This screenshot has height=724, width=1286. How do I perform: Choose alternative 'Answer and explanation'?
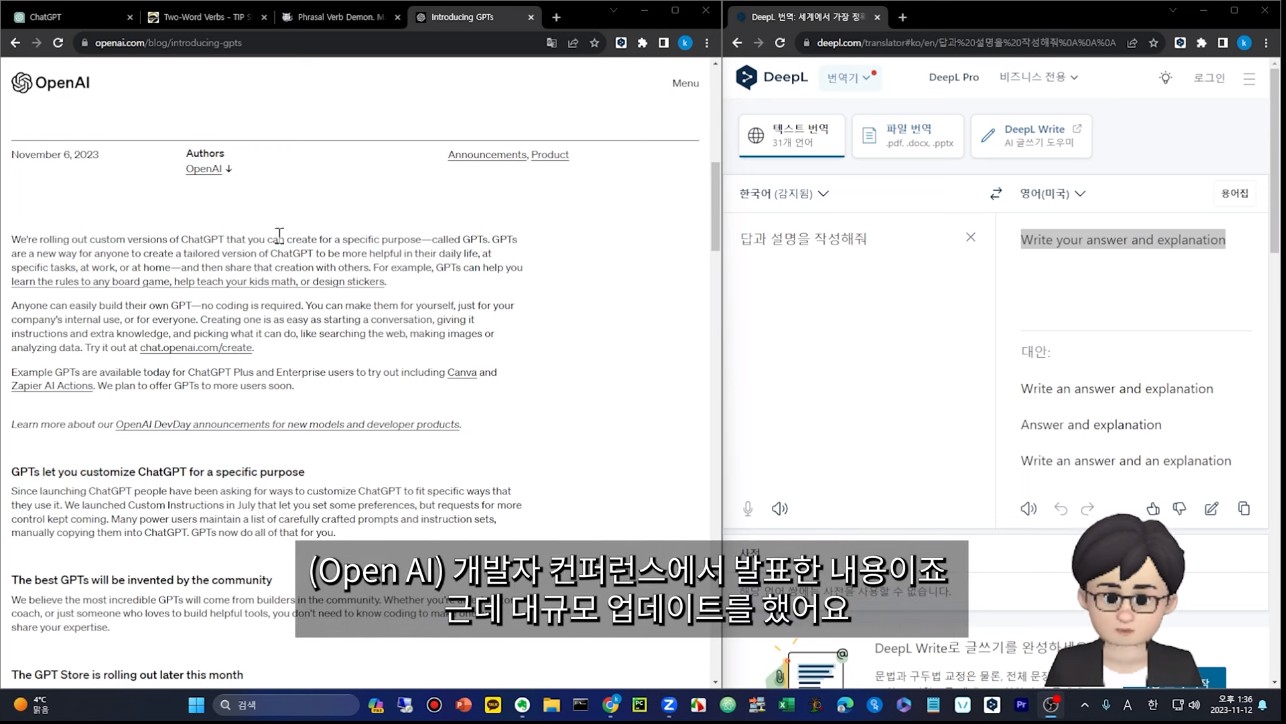click(x=1091, y=425)
